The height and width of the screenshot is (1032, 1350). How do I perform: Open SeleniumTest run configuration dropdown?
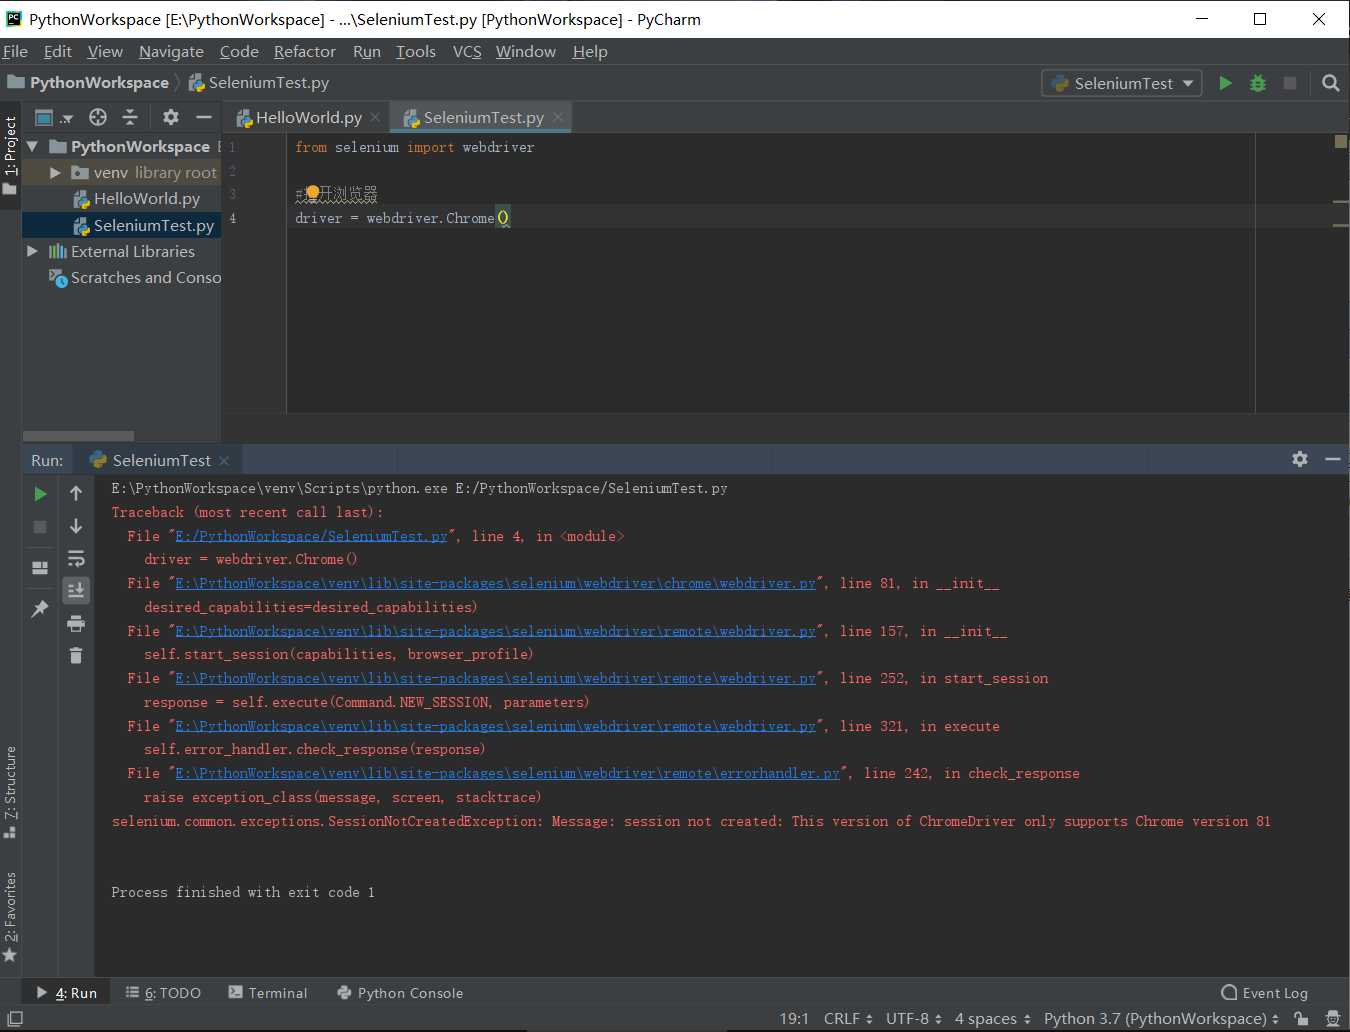(x=1121, y=83)
